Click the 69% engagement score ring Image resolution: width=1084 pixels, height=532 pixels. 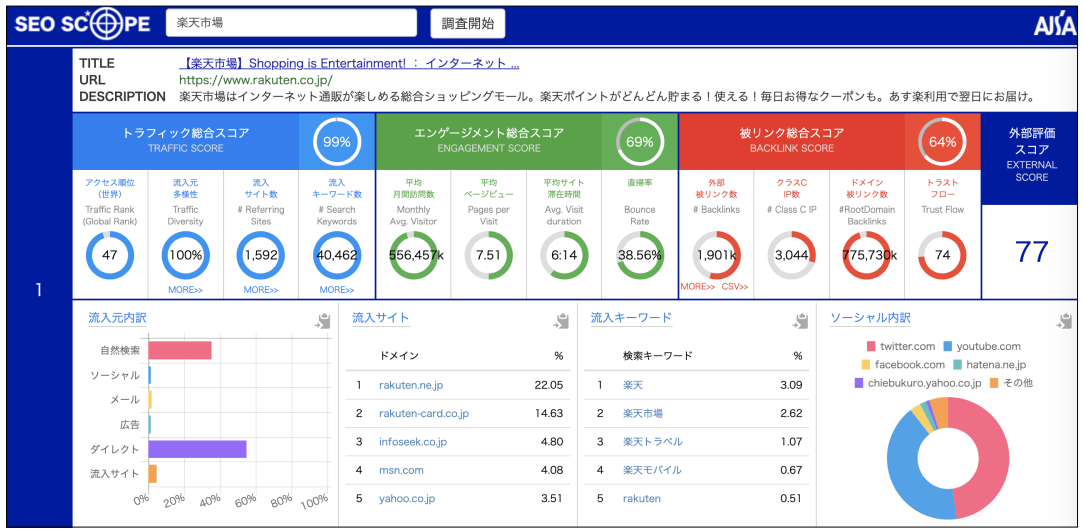tap(639, 142)
